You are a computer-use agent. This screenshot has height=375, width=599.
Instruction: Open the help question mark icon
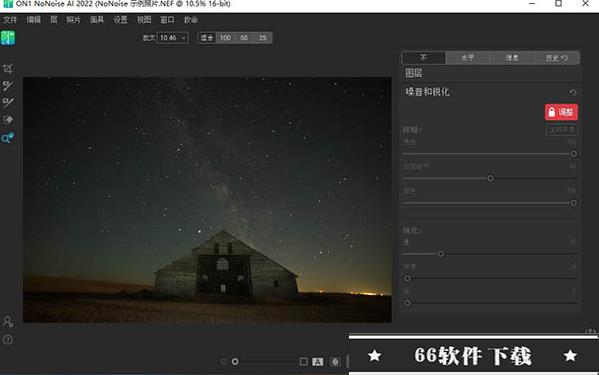[x=8, y=339]
